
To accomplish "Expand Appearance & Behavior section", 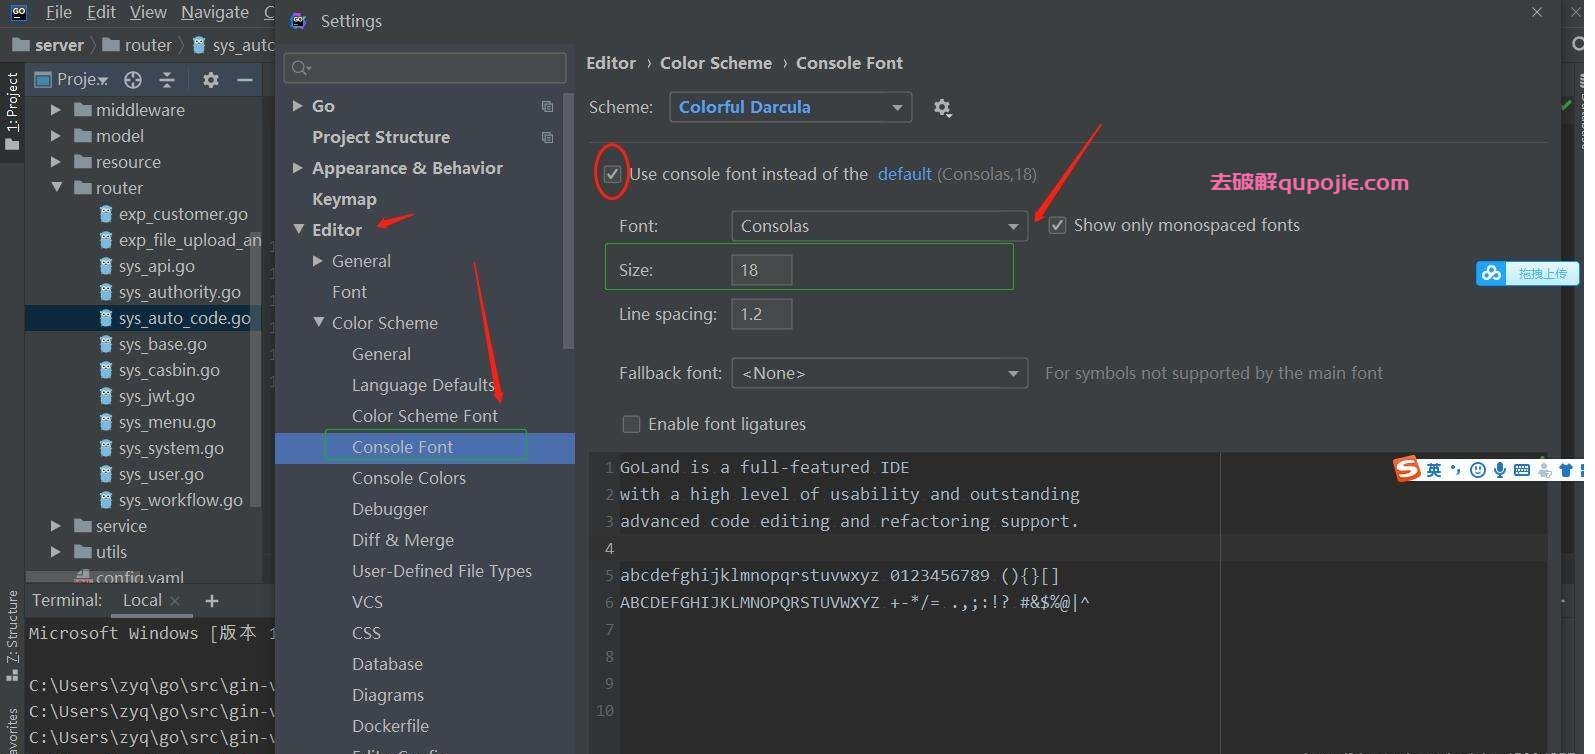I will click(297, 168).
